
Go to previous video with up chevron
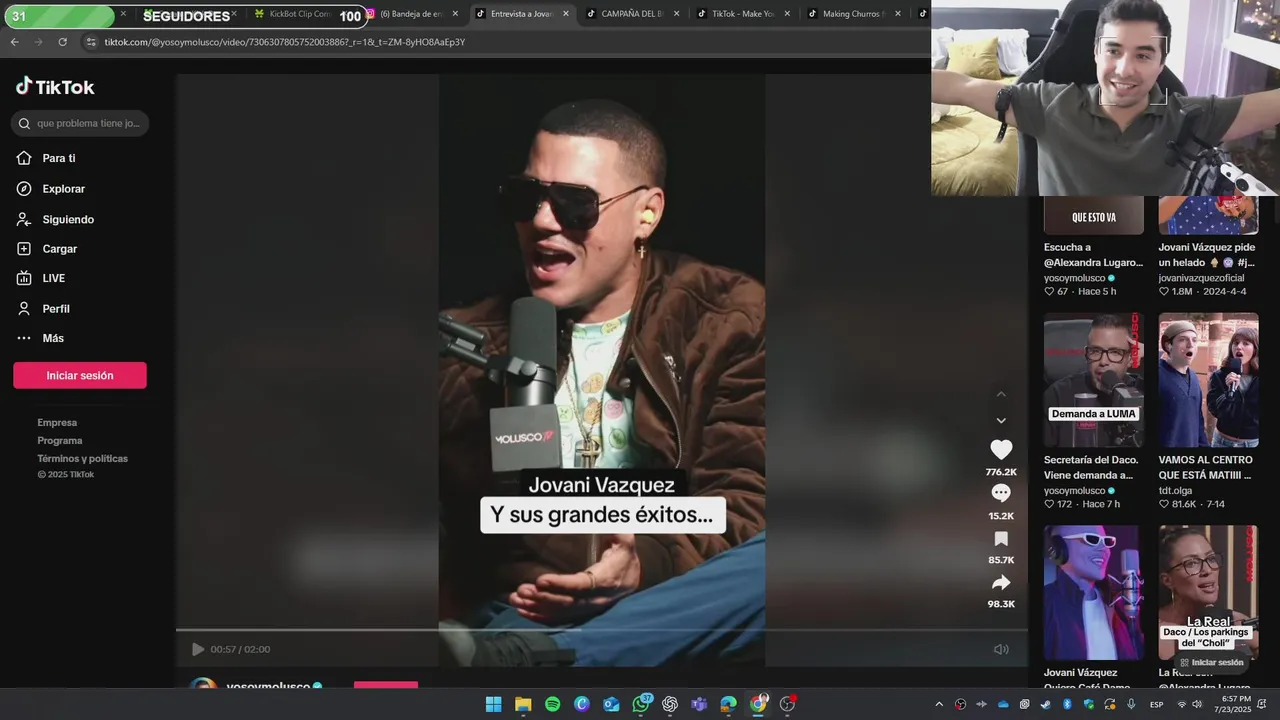point(1001,394)
